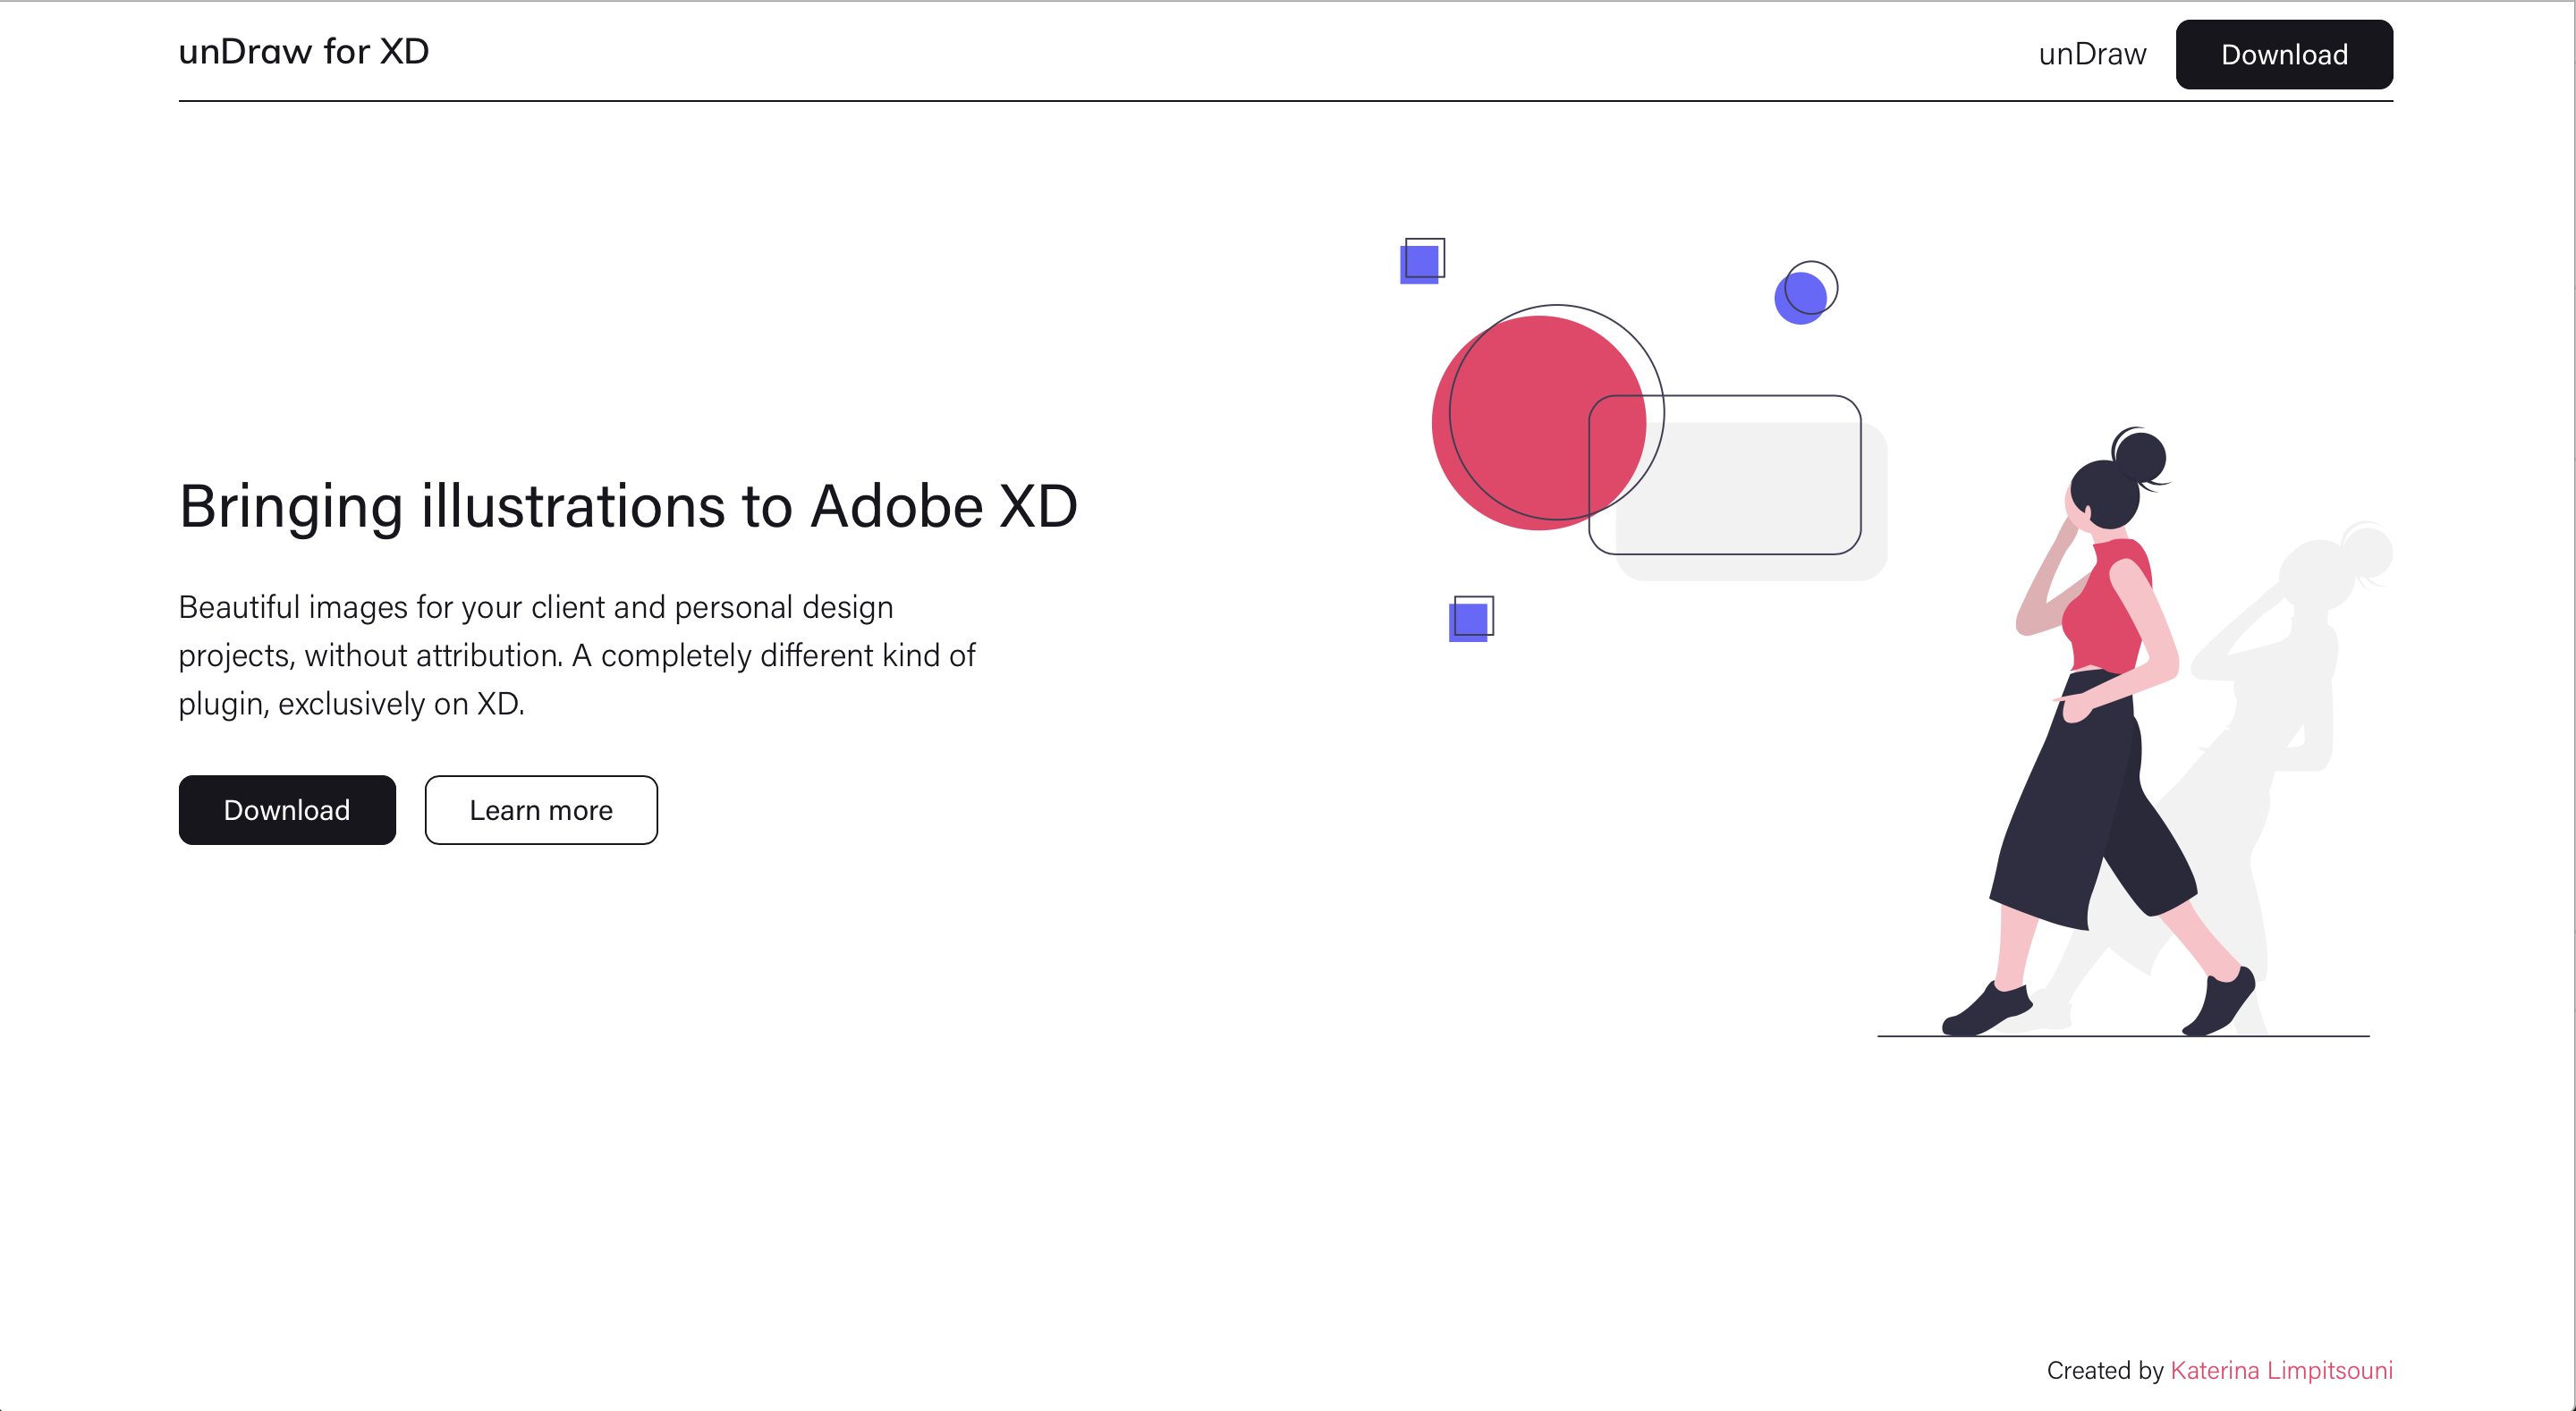Image resolution: width=2576 pixels, height=1411 pixels.
Task: Click the descriptive paragraph about beautiful images
Action: coord(576,654)
